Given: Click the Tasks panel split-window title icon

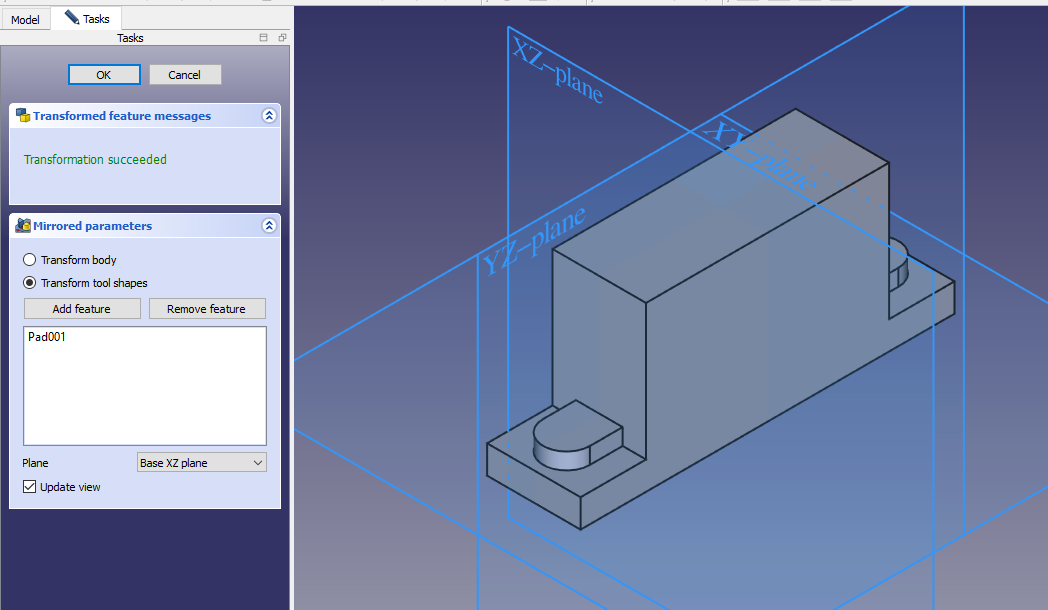Looking at the screenshot, I should (x=263, y=38).
